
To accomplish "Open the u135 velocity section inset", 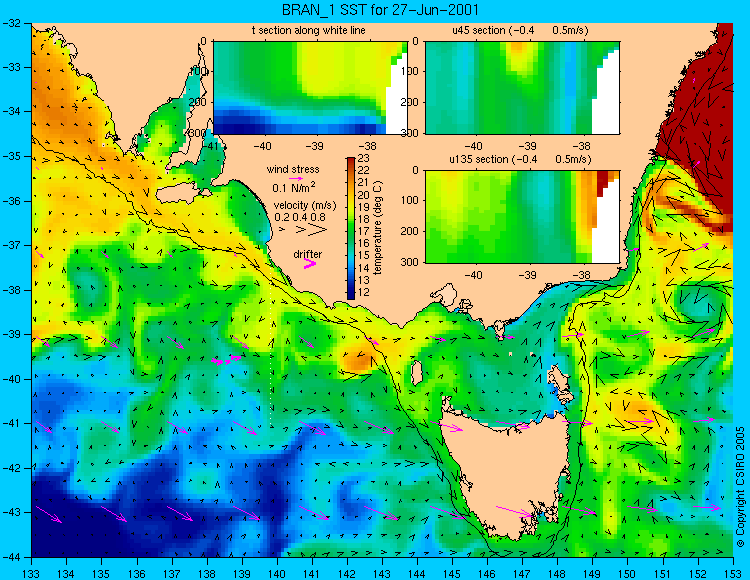I will [522, 217].
